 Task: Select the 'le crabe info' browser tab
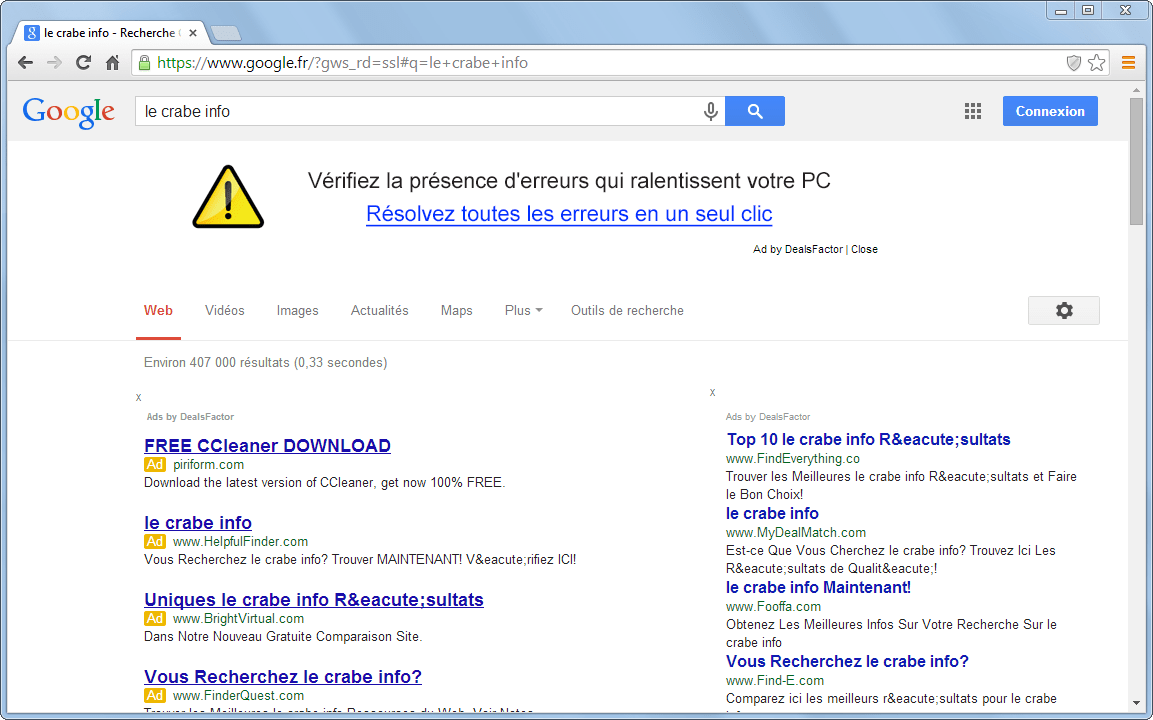click(110, 32)
